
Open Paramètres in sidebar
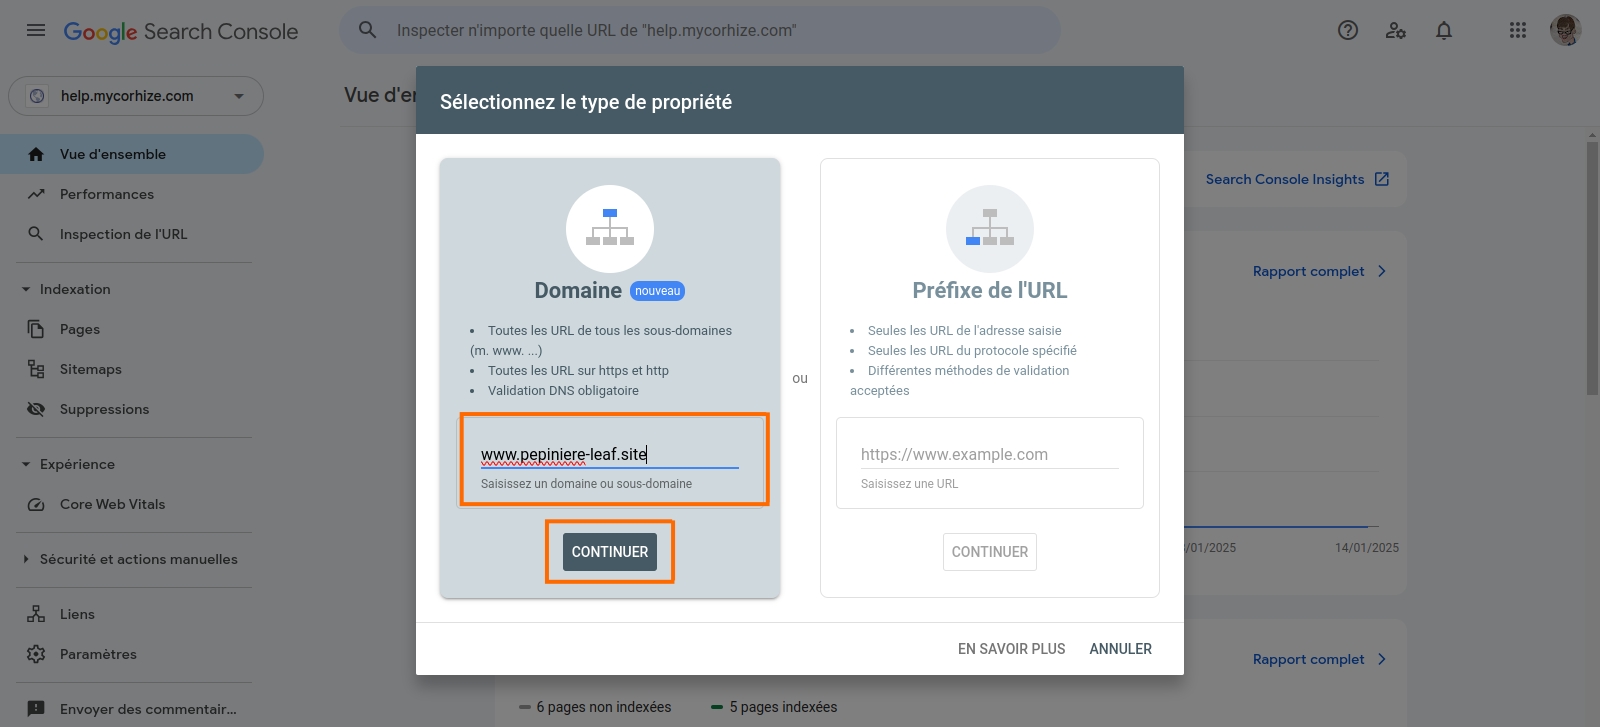click(x=132, y=654)
